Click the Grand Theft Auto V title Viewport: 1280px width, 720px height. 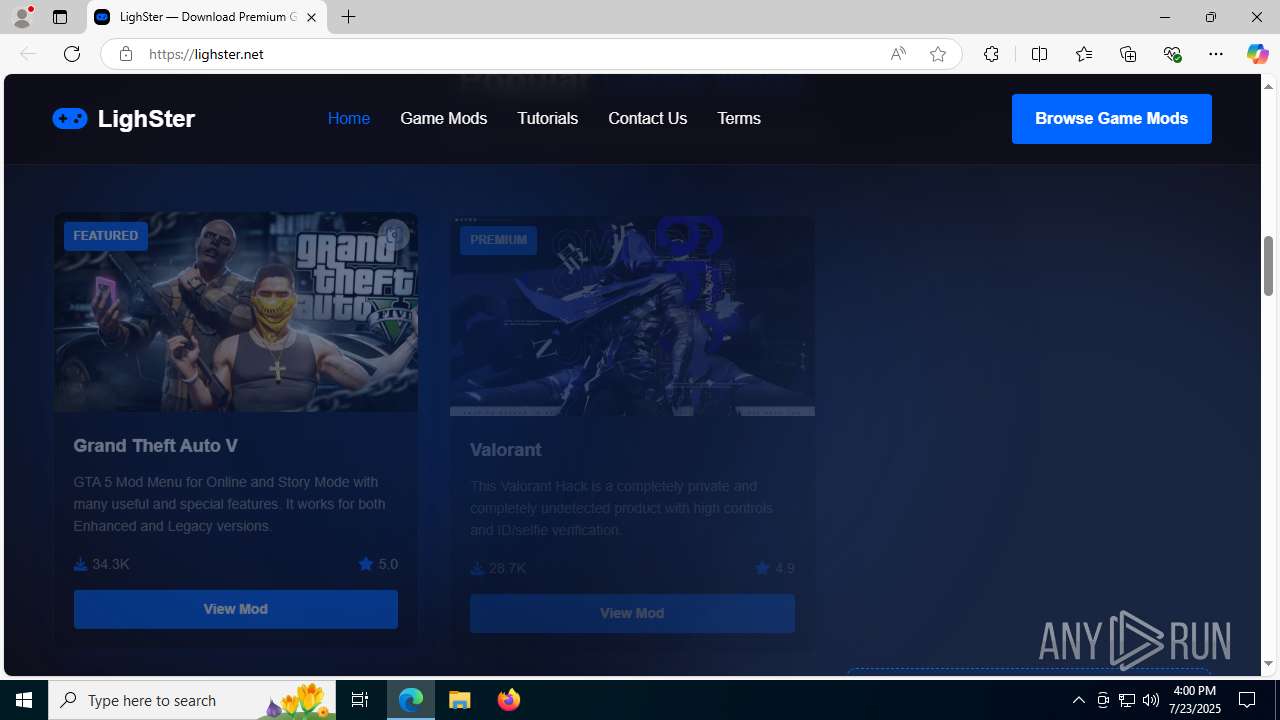click(x=155, y=446)
